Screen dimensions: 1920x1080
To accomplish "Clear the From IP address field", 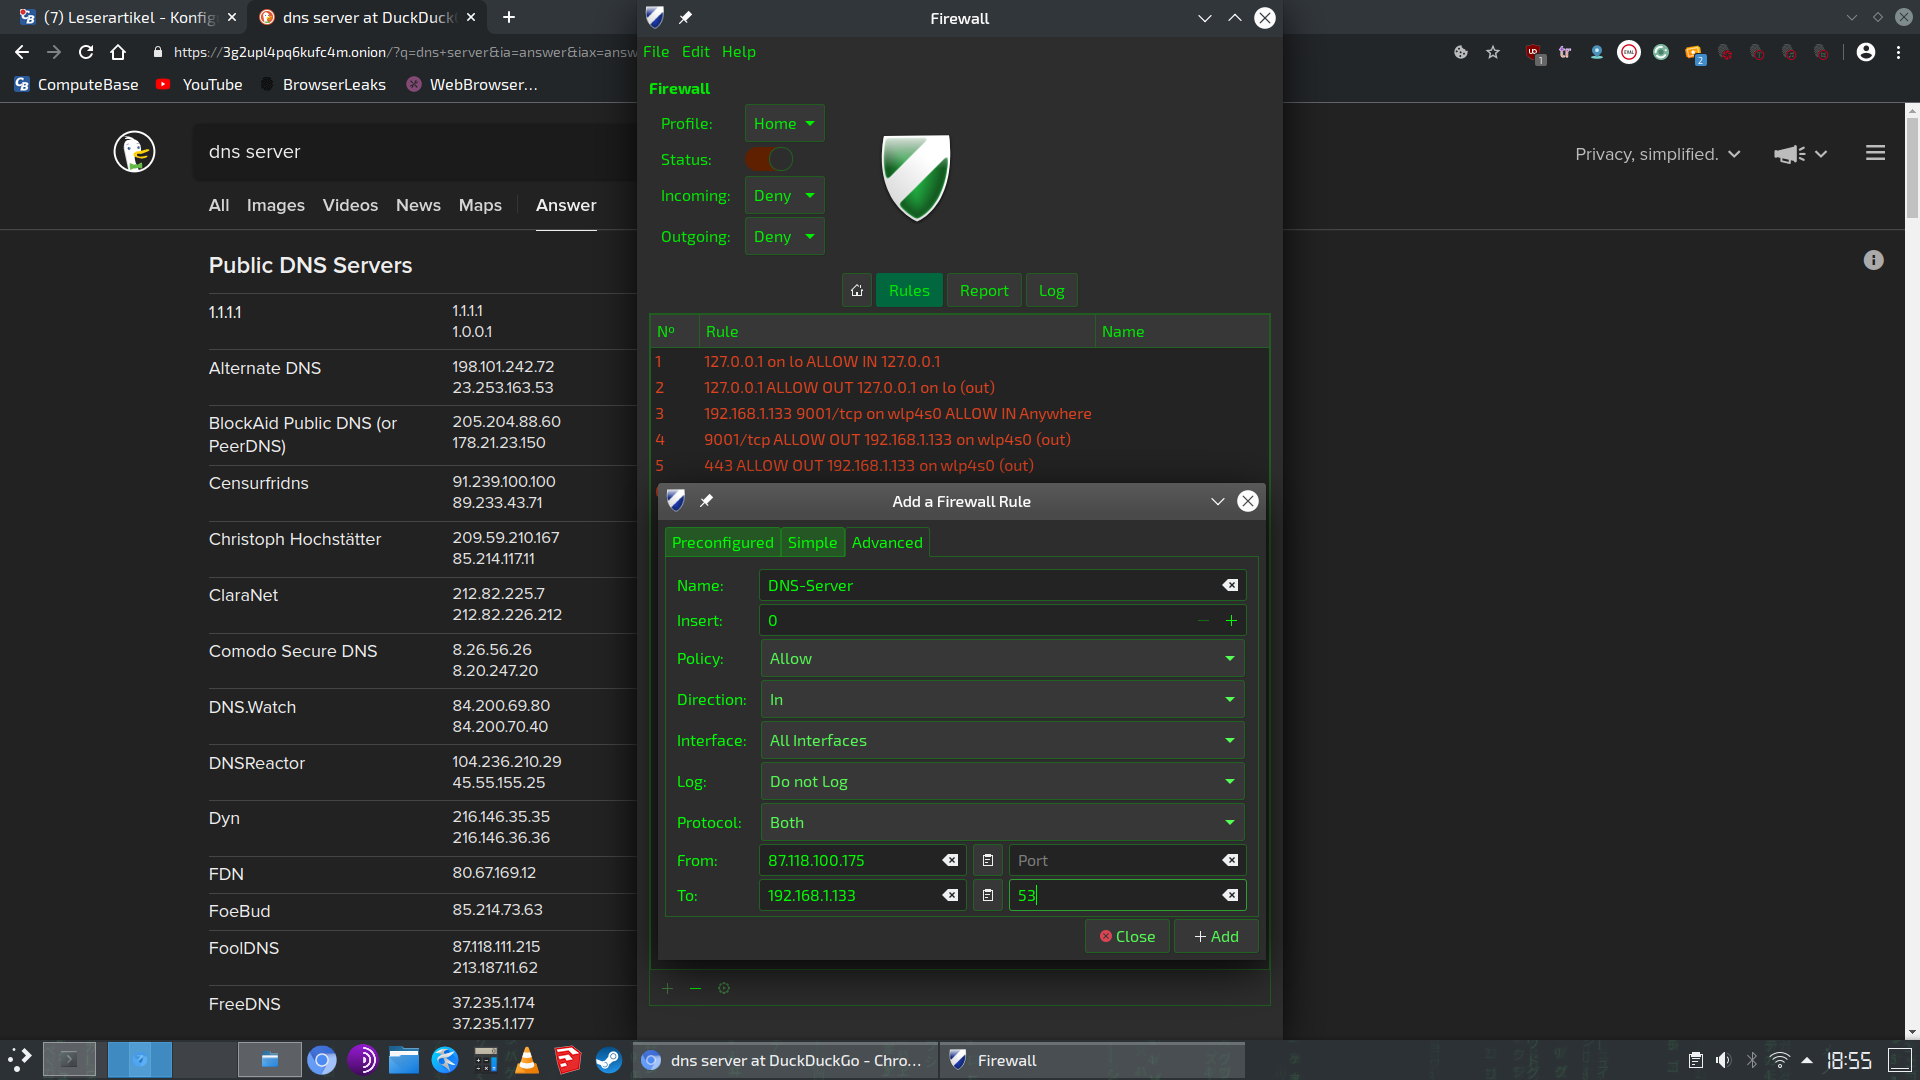I will coord(950,860).
